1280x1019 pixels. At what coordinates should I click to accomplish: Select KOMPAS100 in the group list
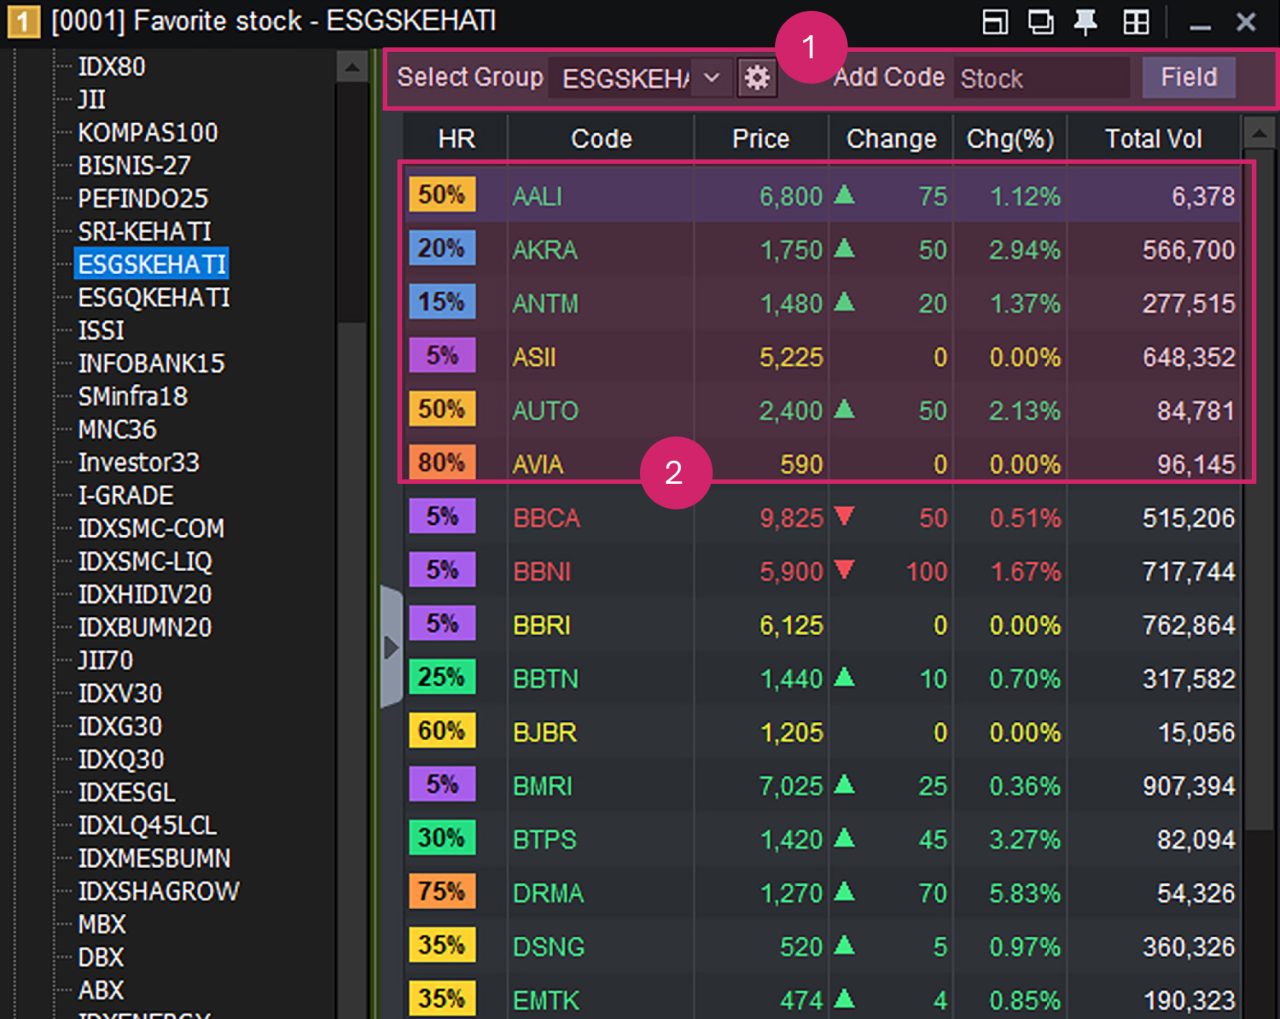tap(147, 133)
